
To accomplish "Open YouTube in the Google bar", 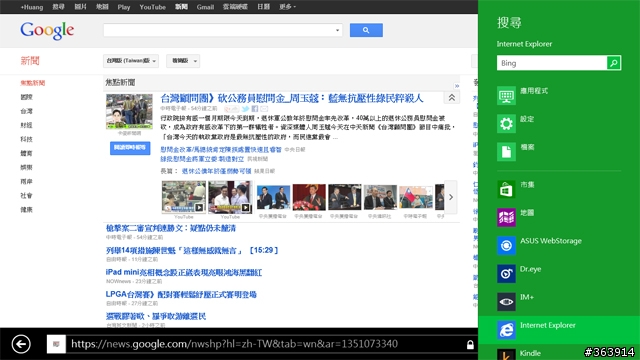I will 152,7.
